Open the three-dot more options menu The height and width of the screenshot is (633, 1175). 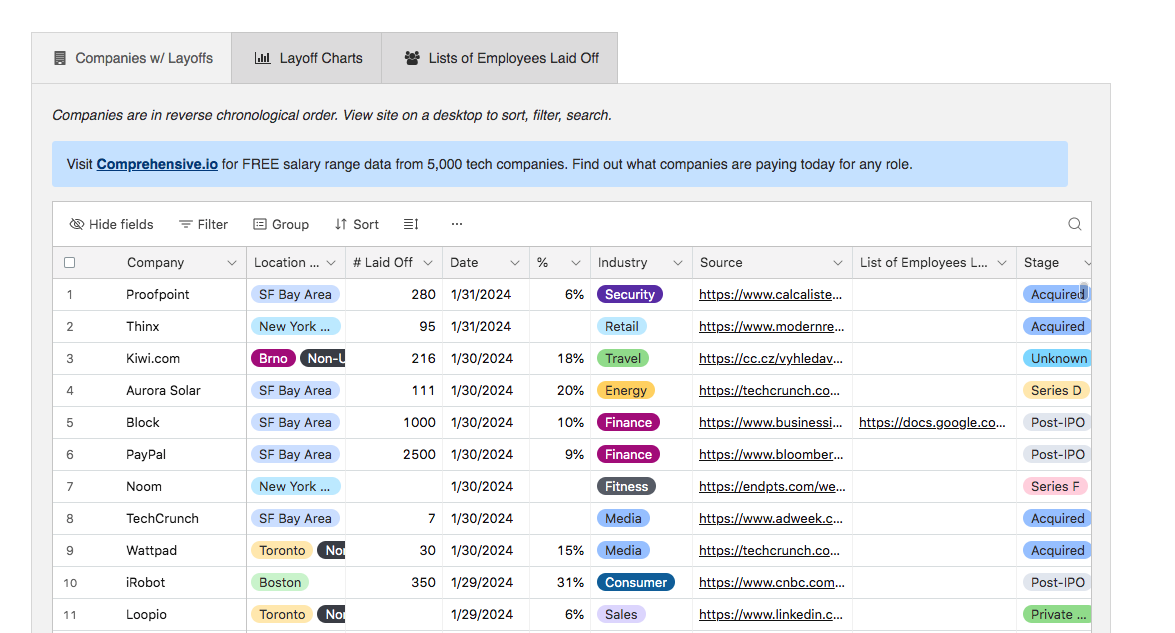coord(457,224)
